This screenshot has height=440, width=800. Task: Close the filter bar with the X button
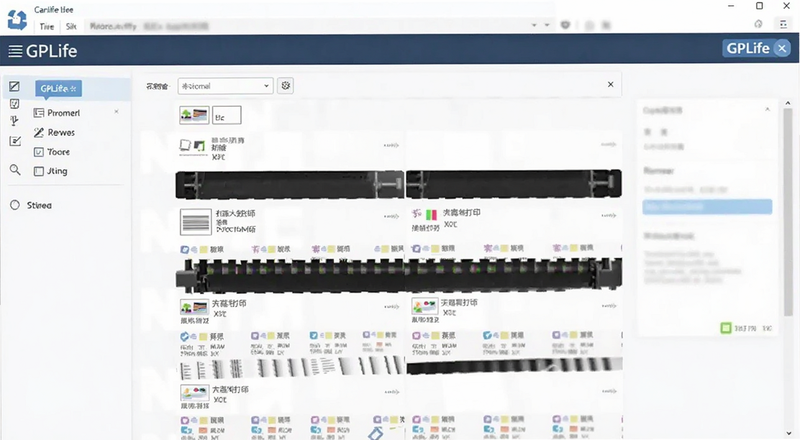(x=610, y=84)
